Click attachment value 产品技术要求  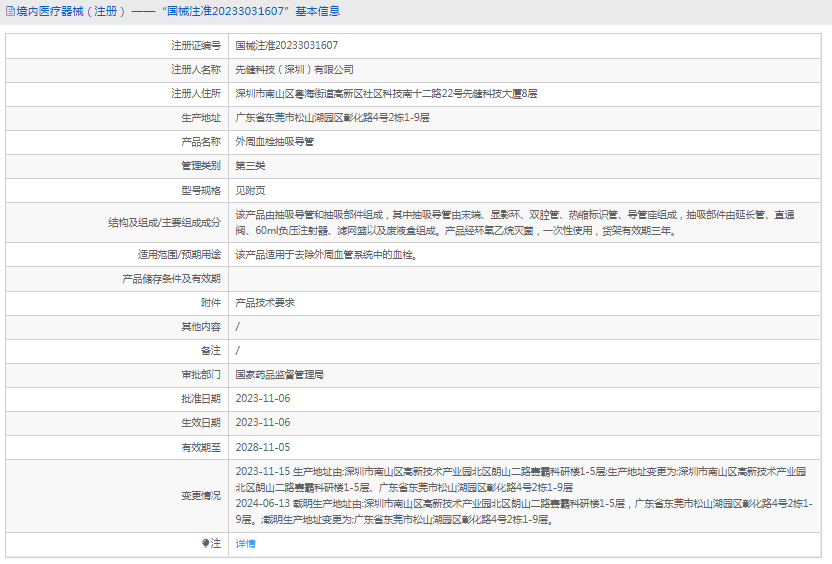point(265,302)
